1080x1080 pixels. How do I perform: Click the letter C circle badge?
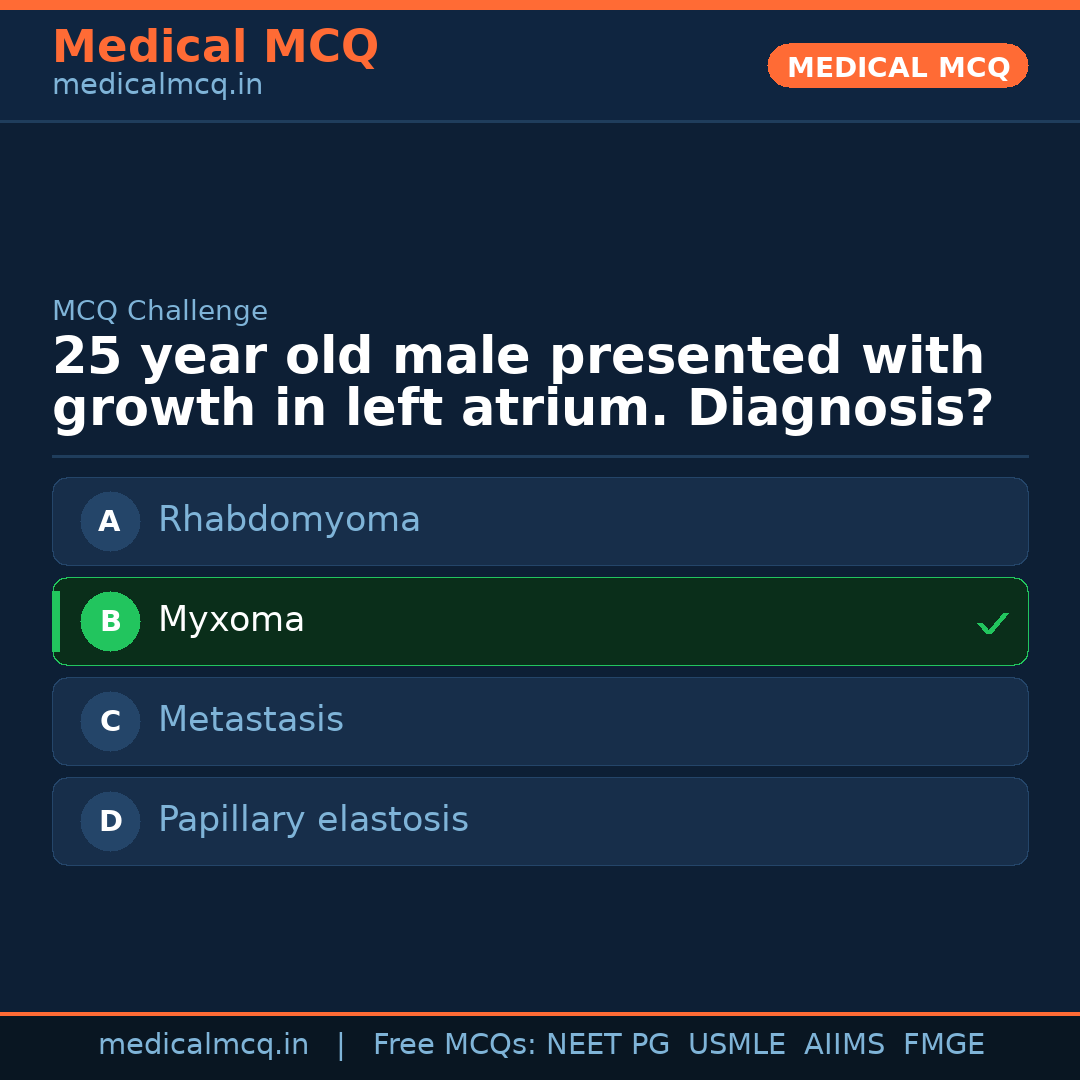click(110, 721)
